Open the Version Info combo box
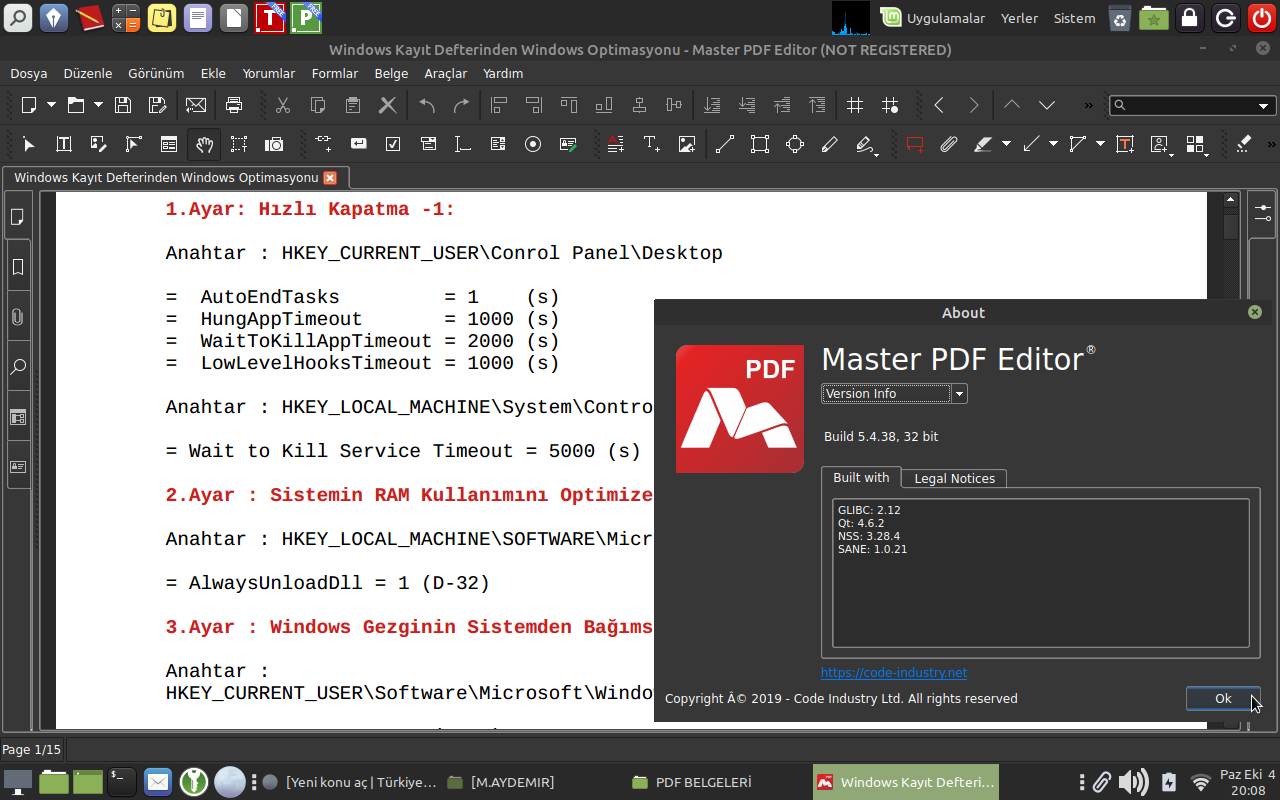Image resolution: width=1280 pixels, height=800 pixels. [x=894, y=394]
